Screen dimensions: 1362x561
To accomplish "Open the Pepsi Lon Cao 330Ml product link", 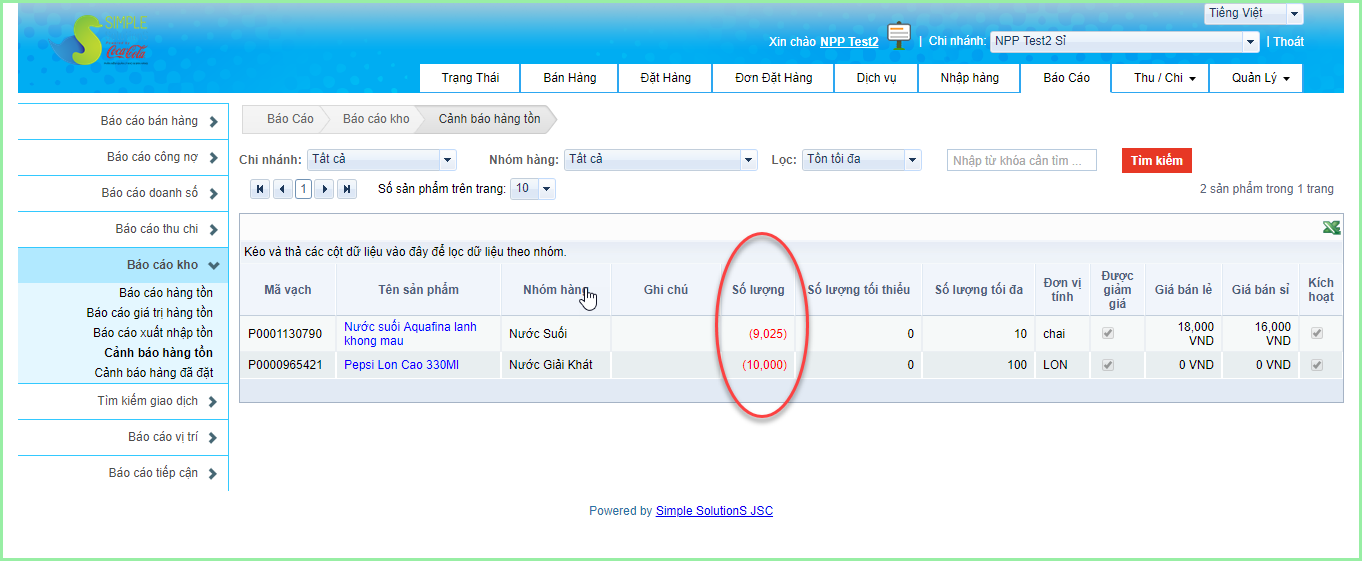I will pos(401,365).
